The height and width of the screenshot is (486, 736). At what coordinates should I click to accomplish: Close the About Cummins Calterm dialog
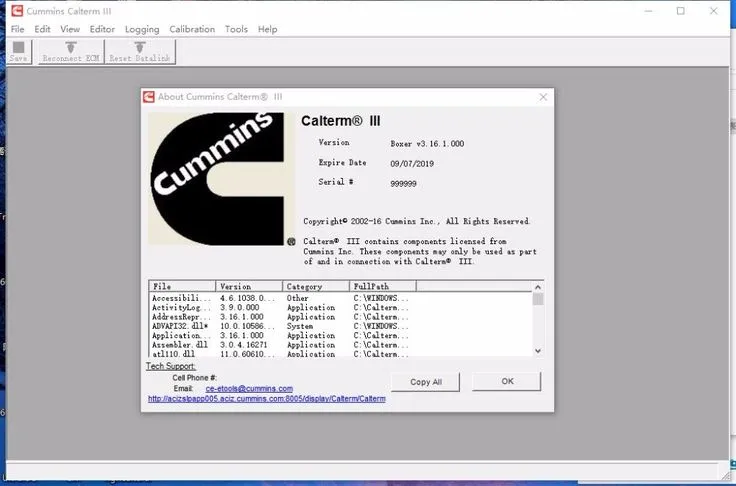pos(543,97)
